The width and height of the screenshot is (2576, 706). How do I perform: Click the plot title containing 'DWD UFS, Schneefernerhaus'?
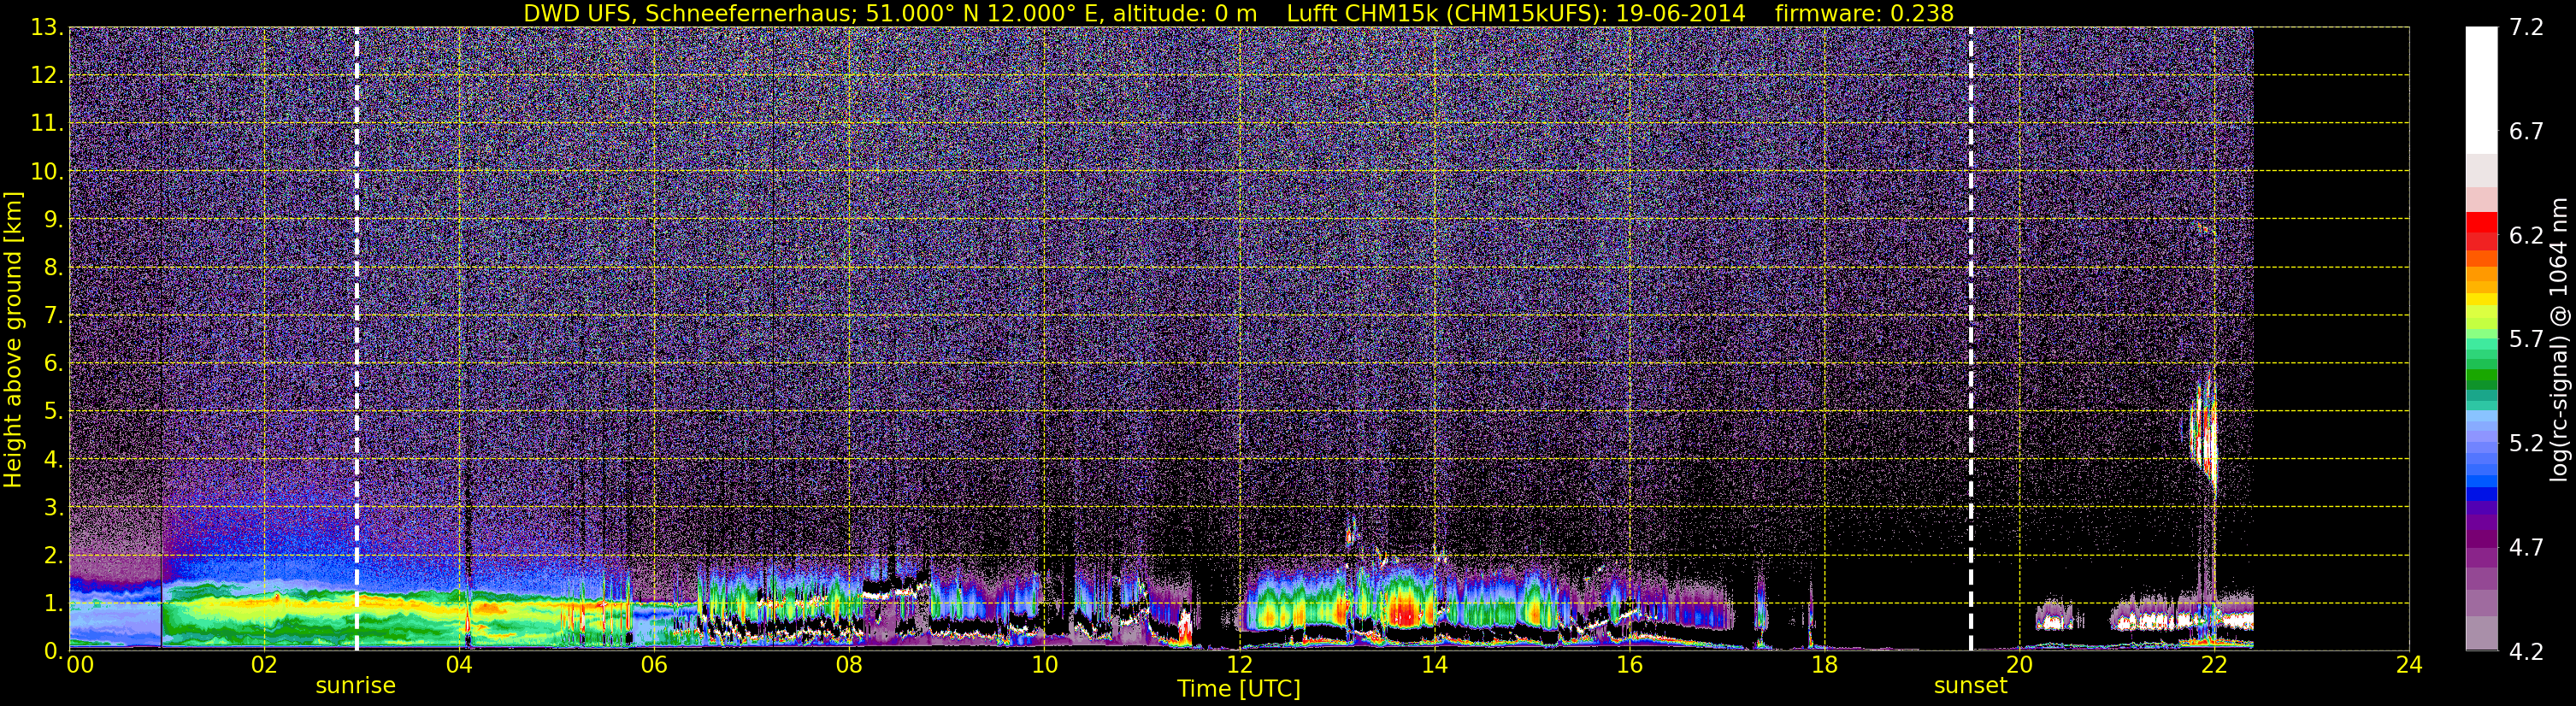(x=1238, y=13)
